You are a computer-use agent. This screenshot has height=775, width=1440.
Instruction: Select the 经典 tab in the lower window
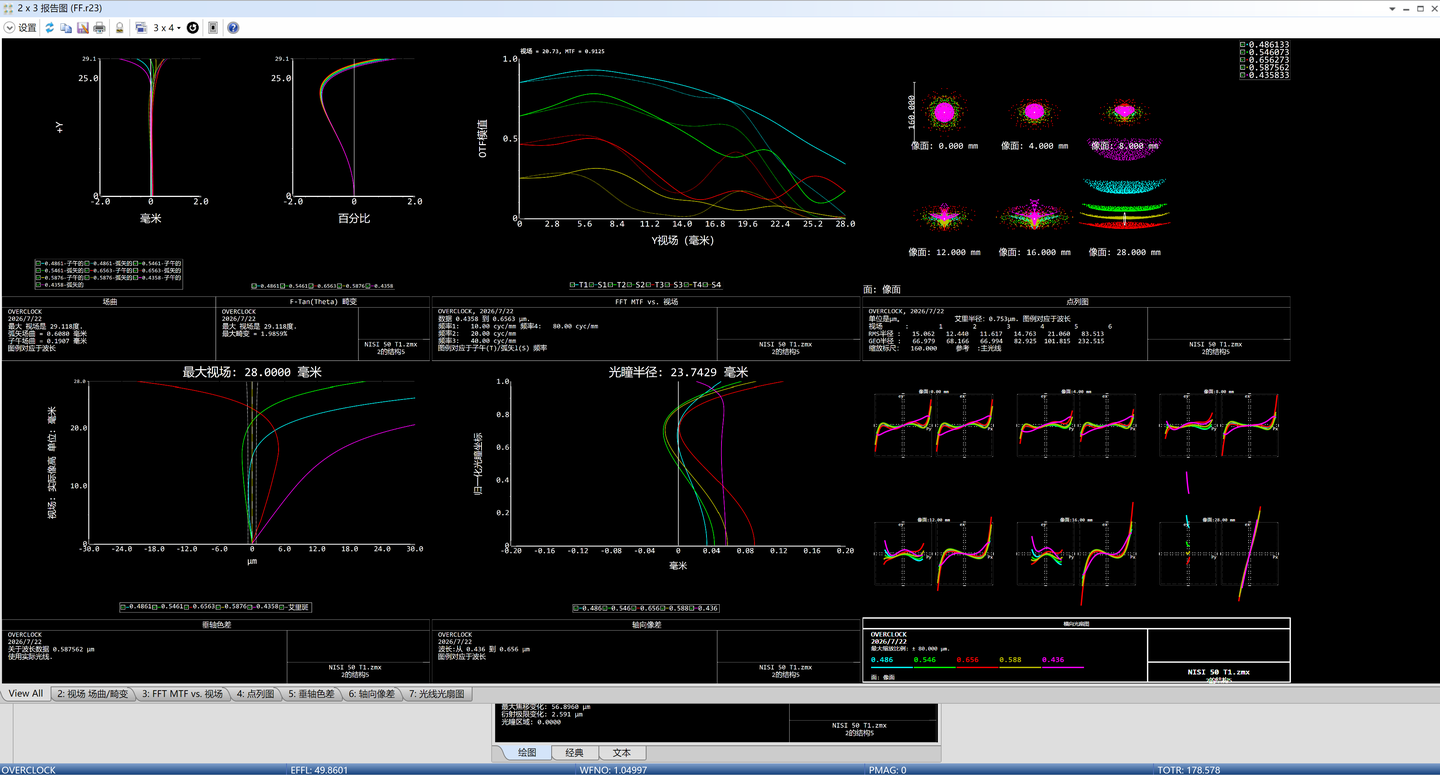tap(574, 753)
